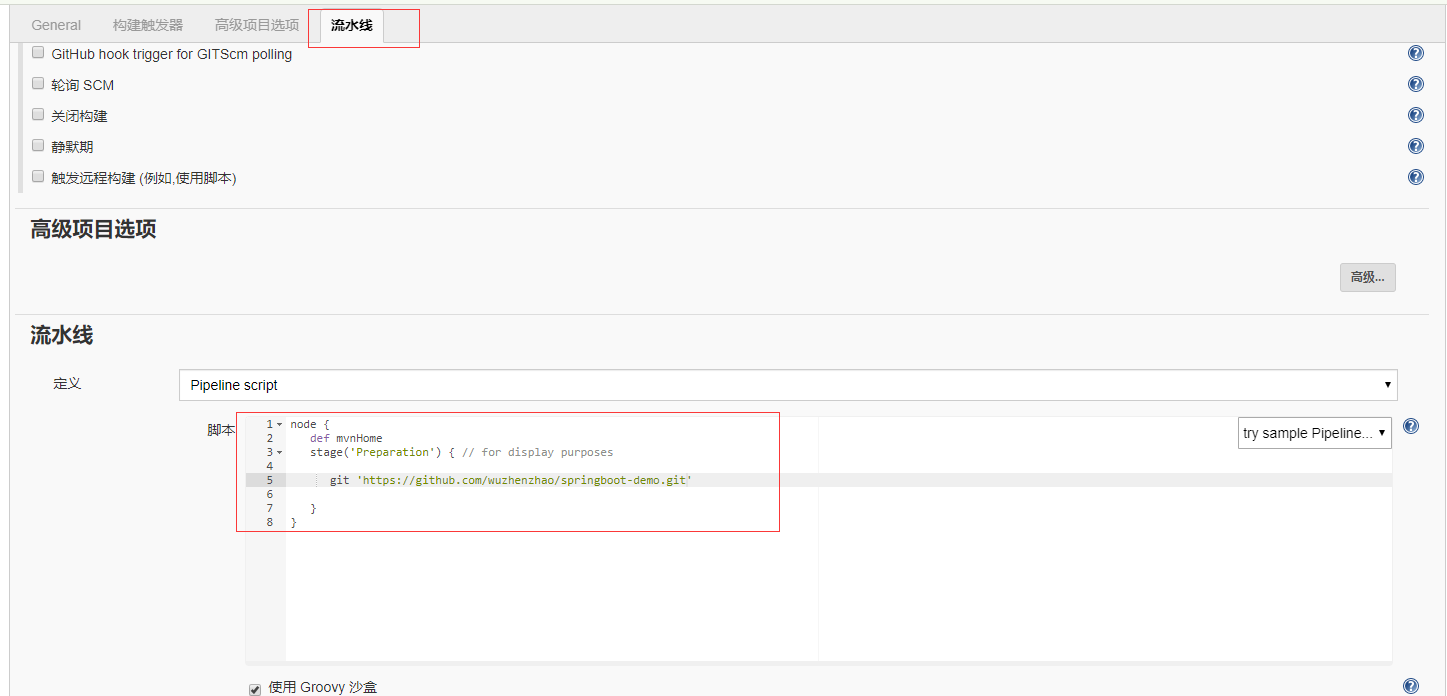Viewport: 1447px width, 696px height.
Task: Tick the 轮询 SCM checkbox
Action: click(x=38, y=84)
